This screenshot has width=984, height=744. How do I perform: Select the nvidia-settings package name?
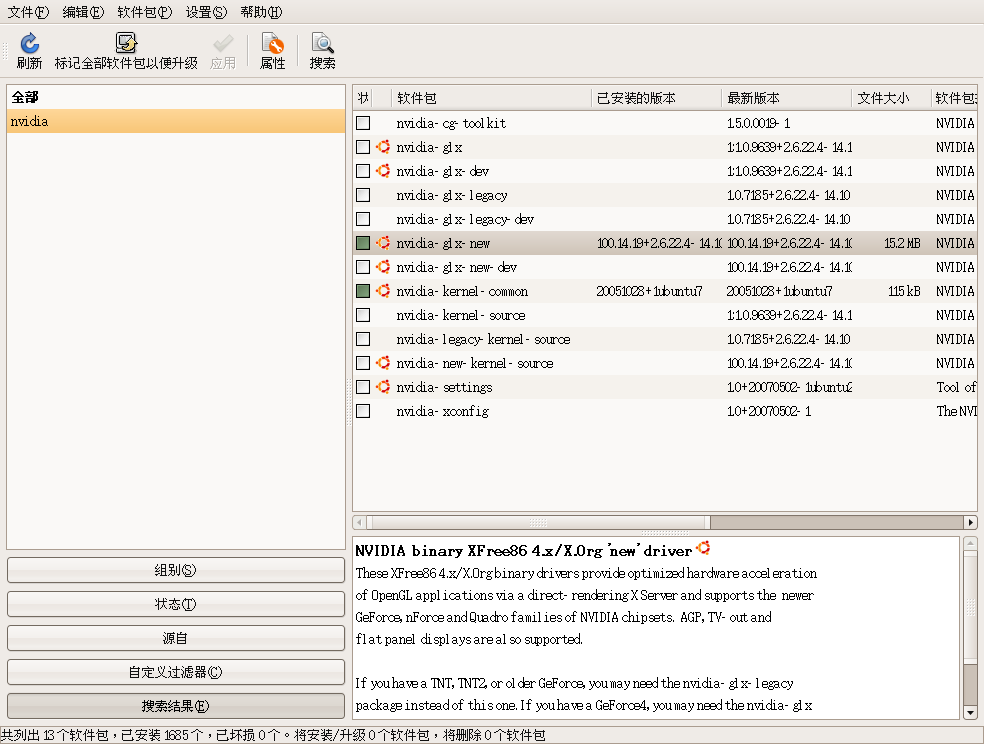tap(444, 387)
